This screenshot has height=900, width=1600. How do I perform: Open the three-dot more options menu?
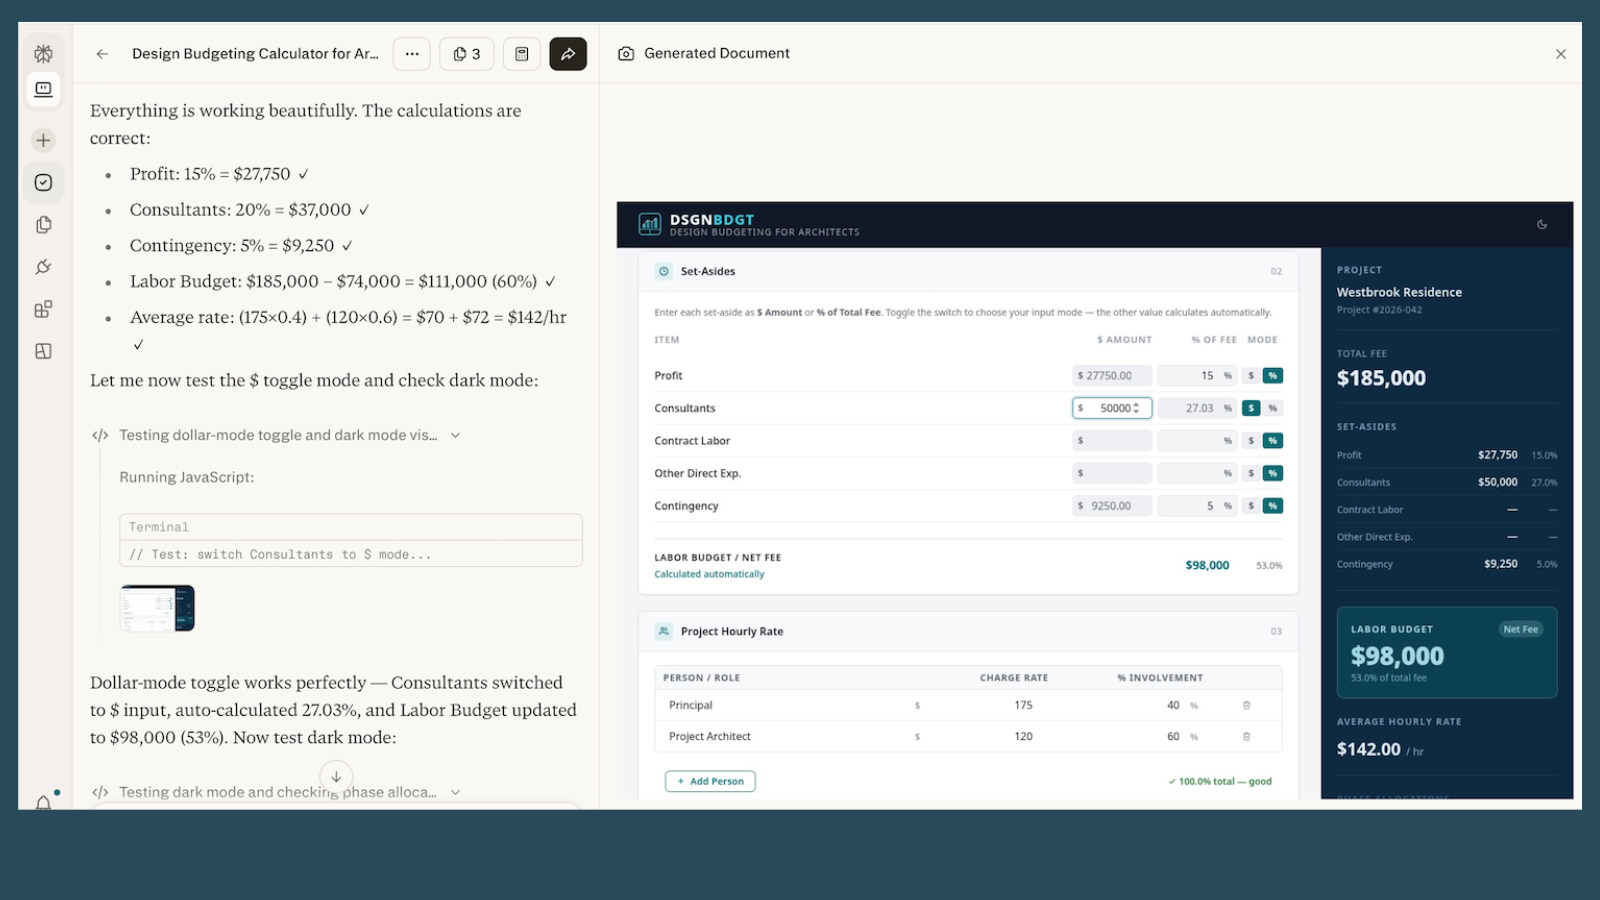pos(412,54)
